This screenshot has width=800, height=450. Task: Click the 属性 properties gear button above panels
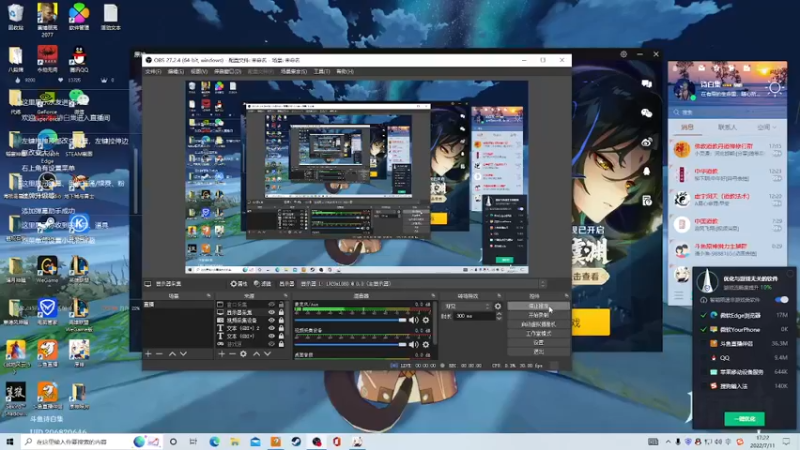239,284
